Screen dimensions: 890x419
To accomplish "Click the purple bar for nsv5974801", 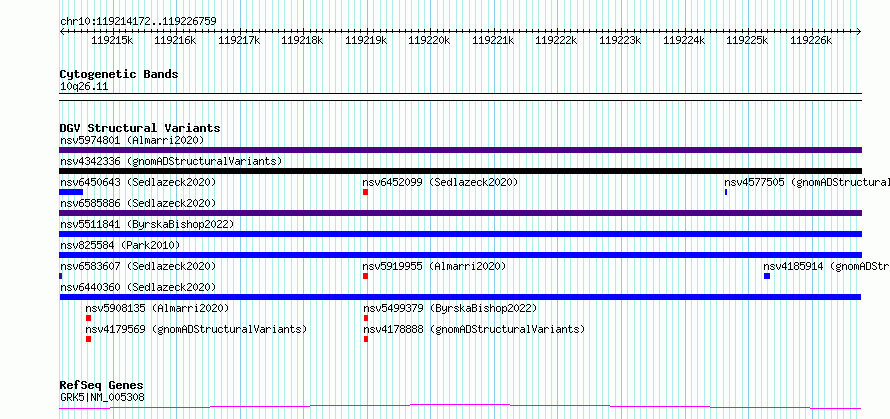I will click(x=460, y=150).
